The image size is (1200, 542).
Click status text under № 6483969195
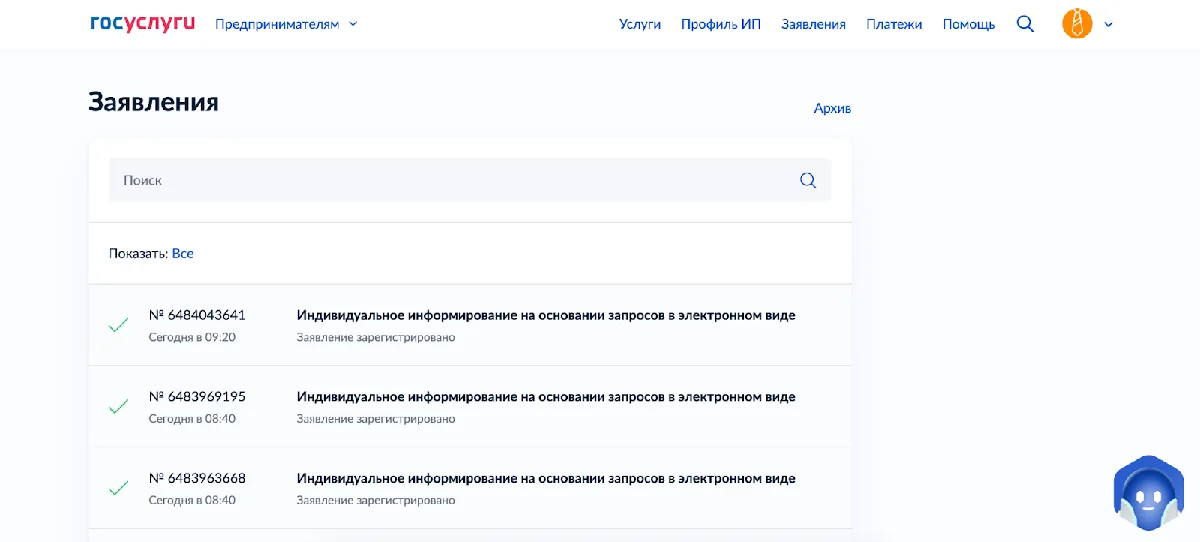(376, 419)
